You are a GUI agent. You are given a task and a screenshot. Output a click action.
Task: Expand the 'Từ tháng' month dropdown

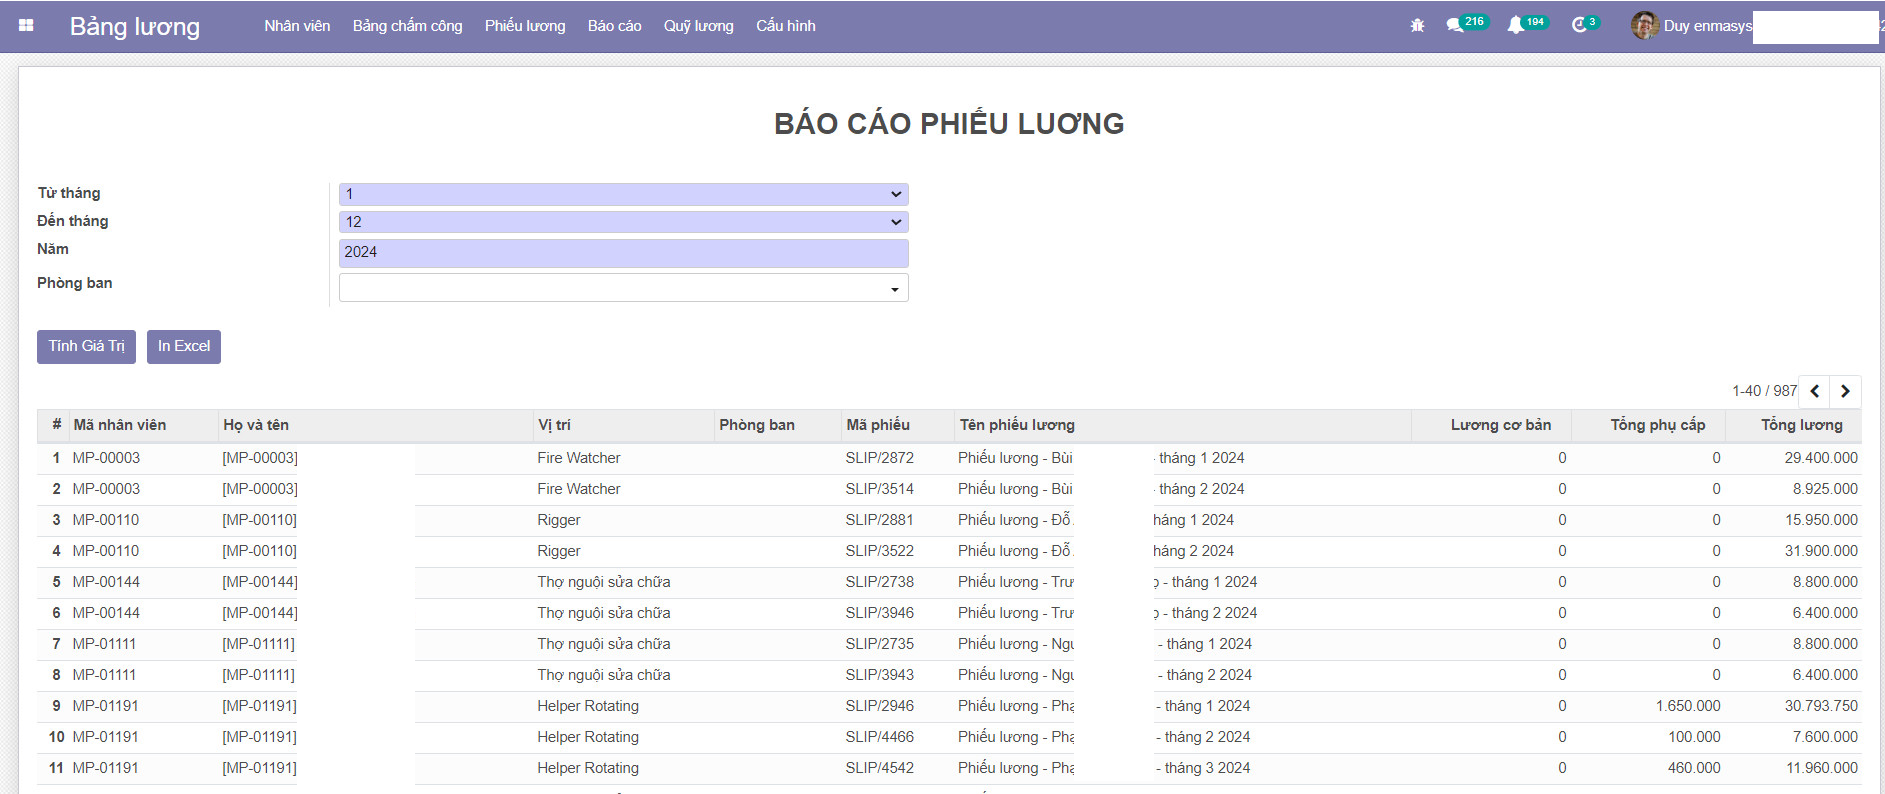tap(623, 194)
